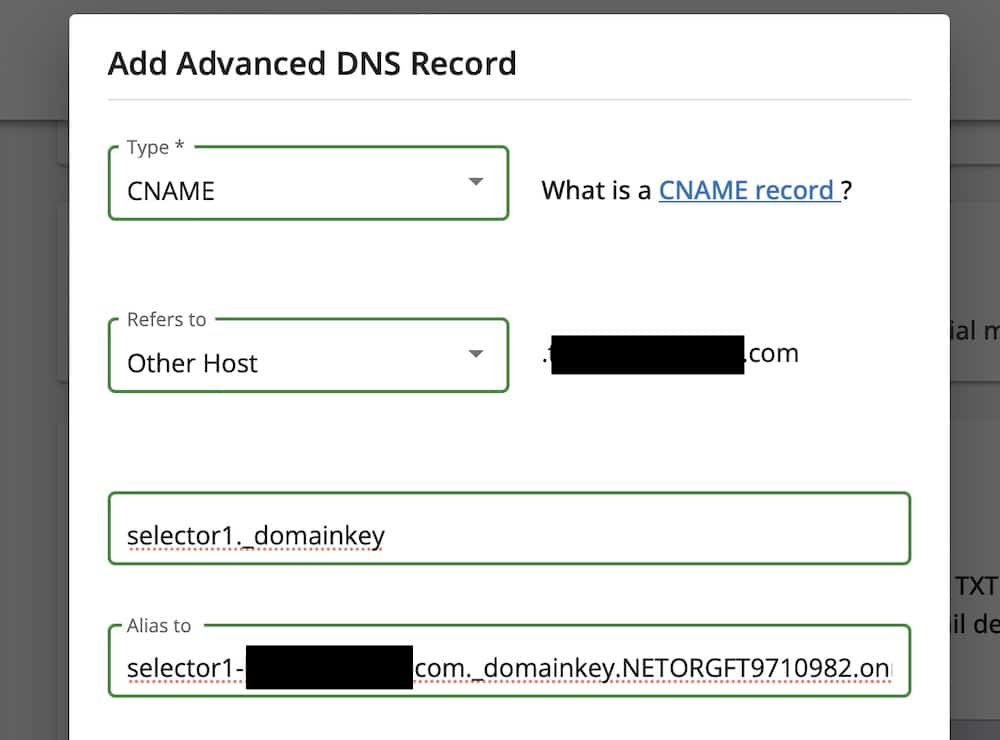1000x740 pixels.
Task: Expand the Refers to dropdown arrow
Action: click(x=476, y=354)
